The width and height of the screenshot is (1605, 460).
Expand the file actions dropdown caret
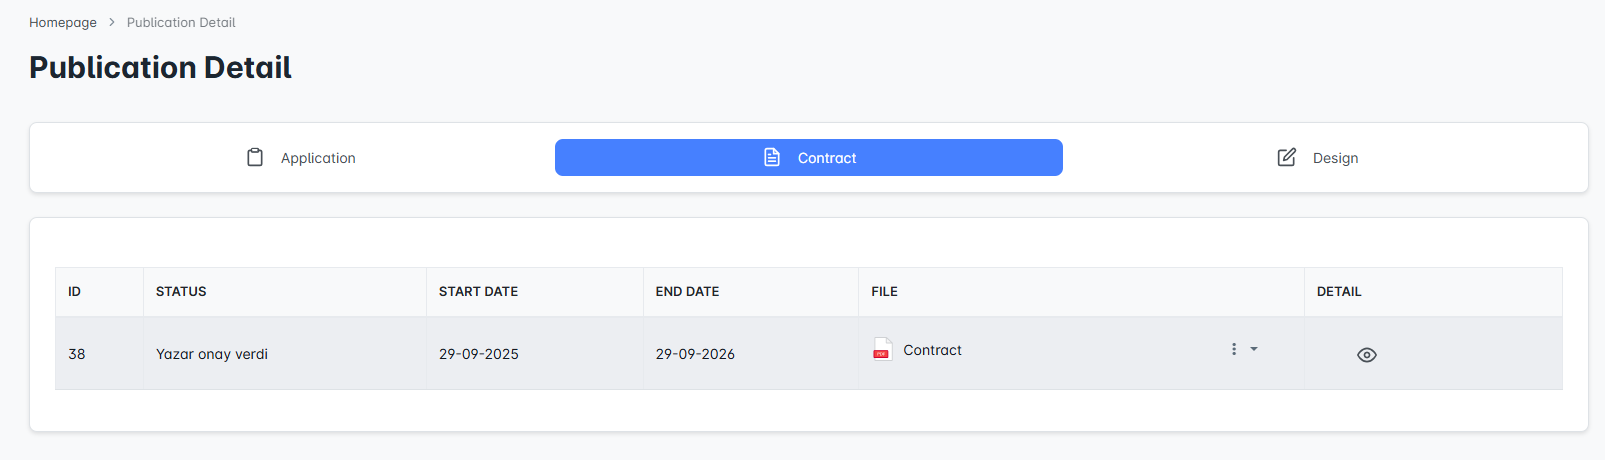[x=1254, y=349]
